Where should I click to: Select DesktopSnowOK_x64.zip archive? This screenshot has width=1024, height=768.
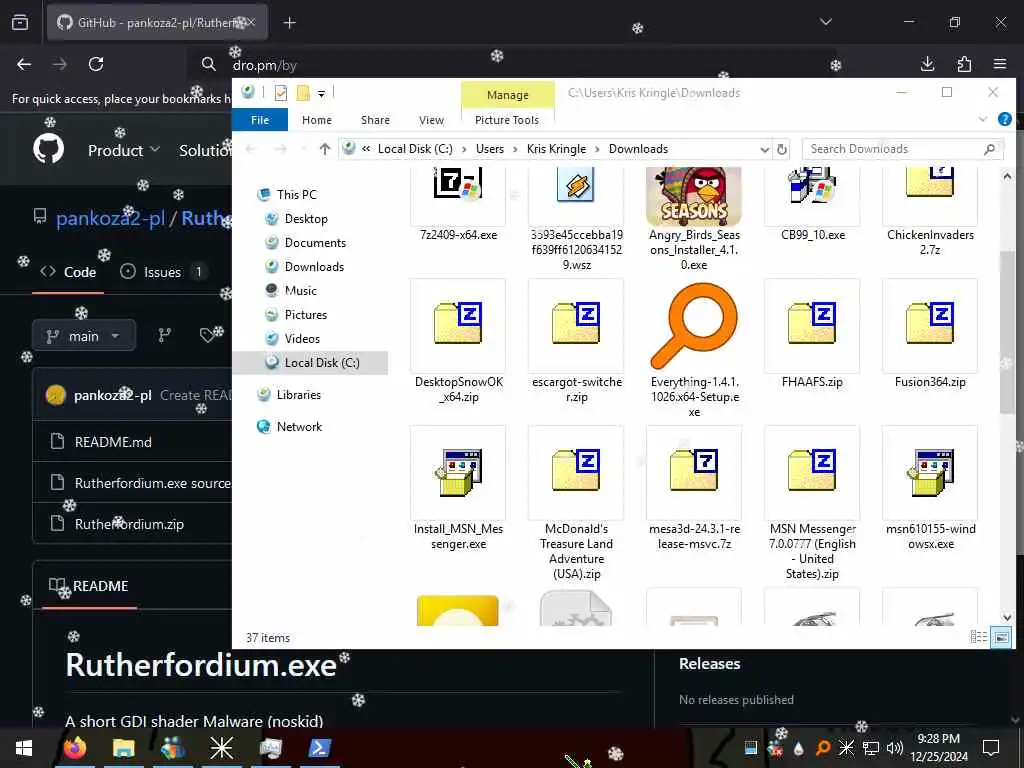click(x=458, y=341)
